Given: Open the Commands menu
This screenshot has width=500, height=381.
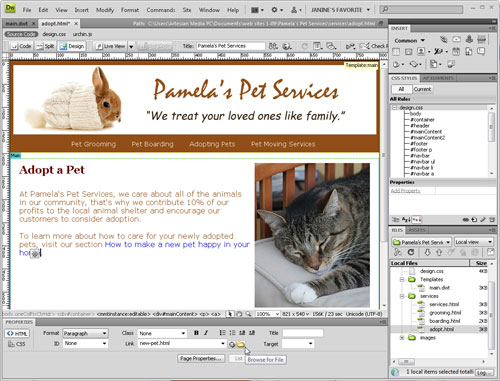Looking at the screenshot, I should coord(161,10).
